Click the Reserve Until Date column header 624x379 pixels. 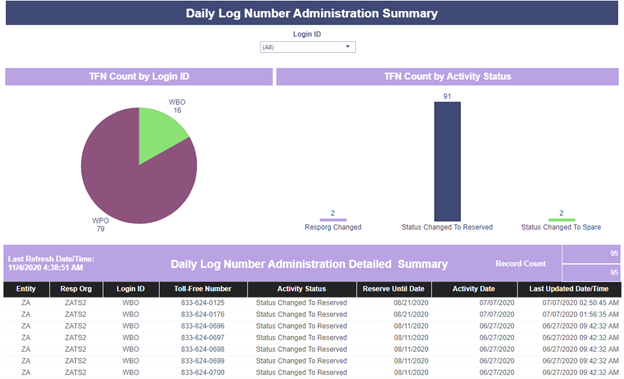coord(393,289)
